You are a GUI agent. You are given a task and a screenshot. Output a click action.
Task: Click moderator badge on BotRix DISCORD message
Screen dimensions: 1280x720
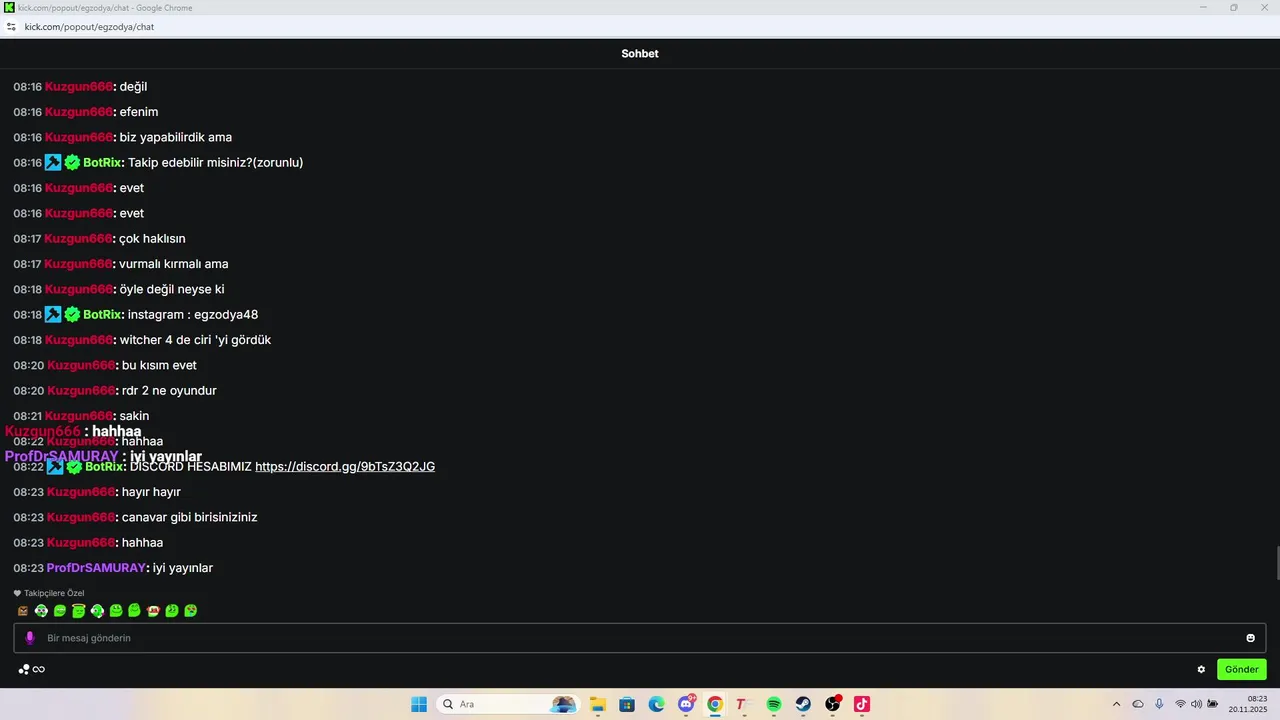coord(55,467)
